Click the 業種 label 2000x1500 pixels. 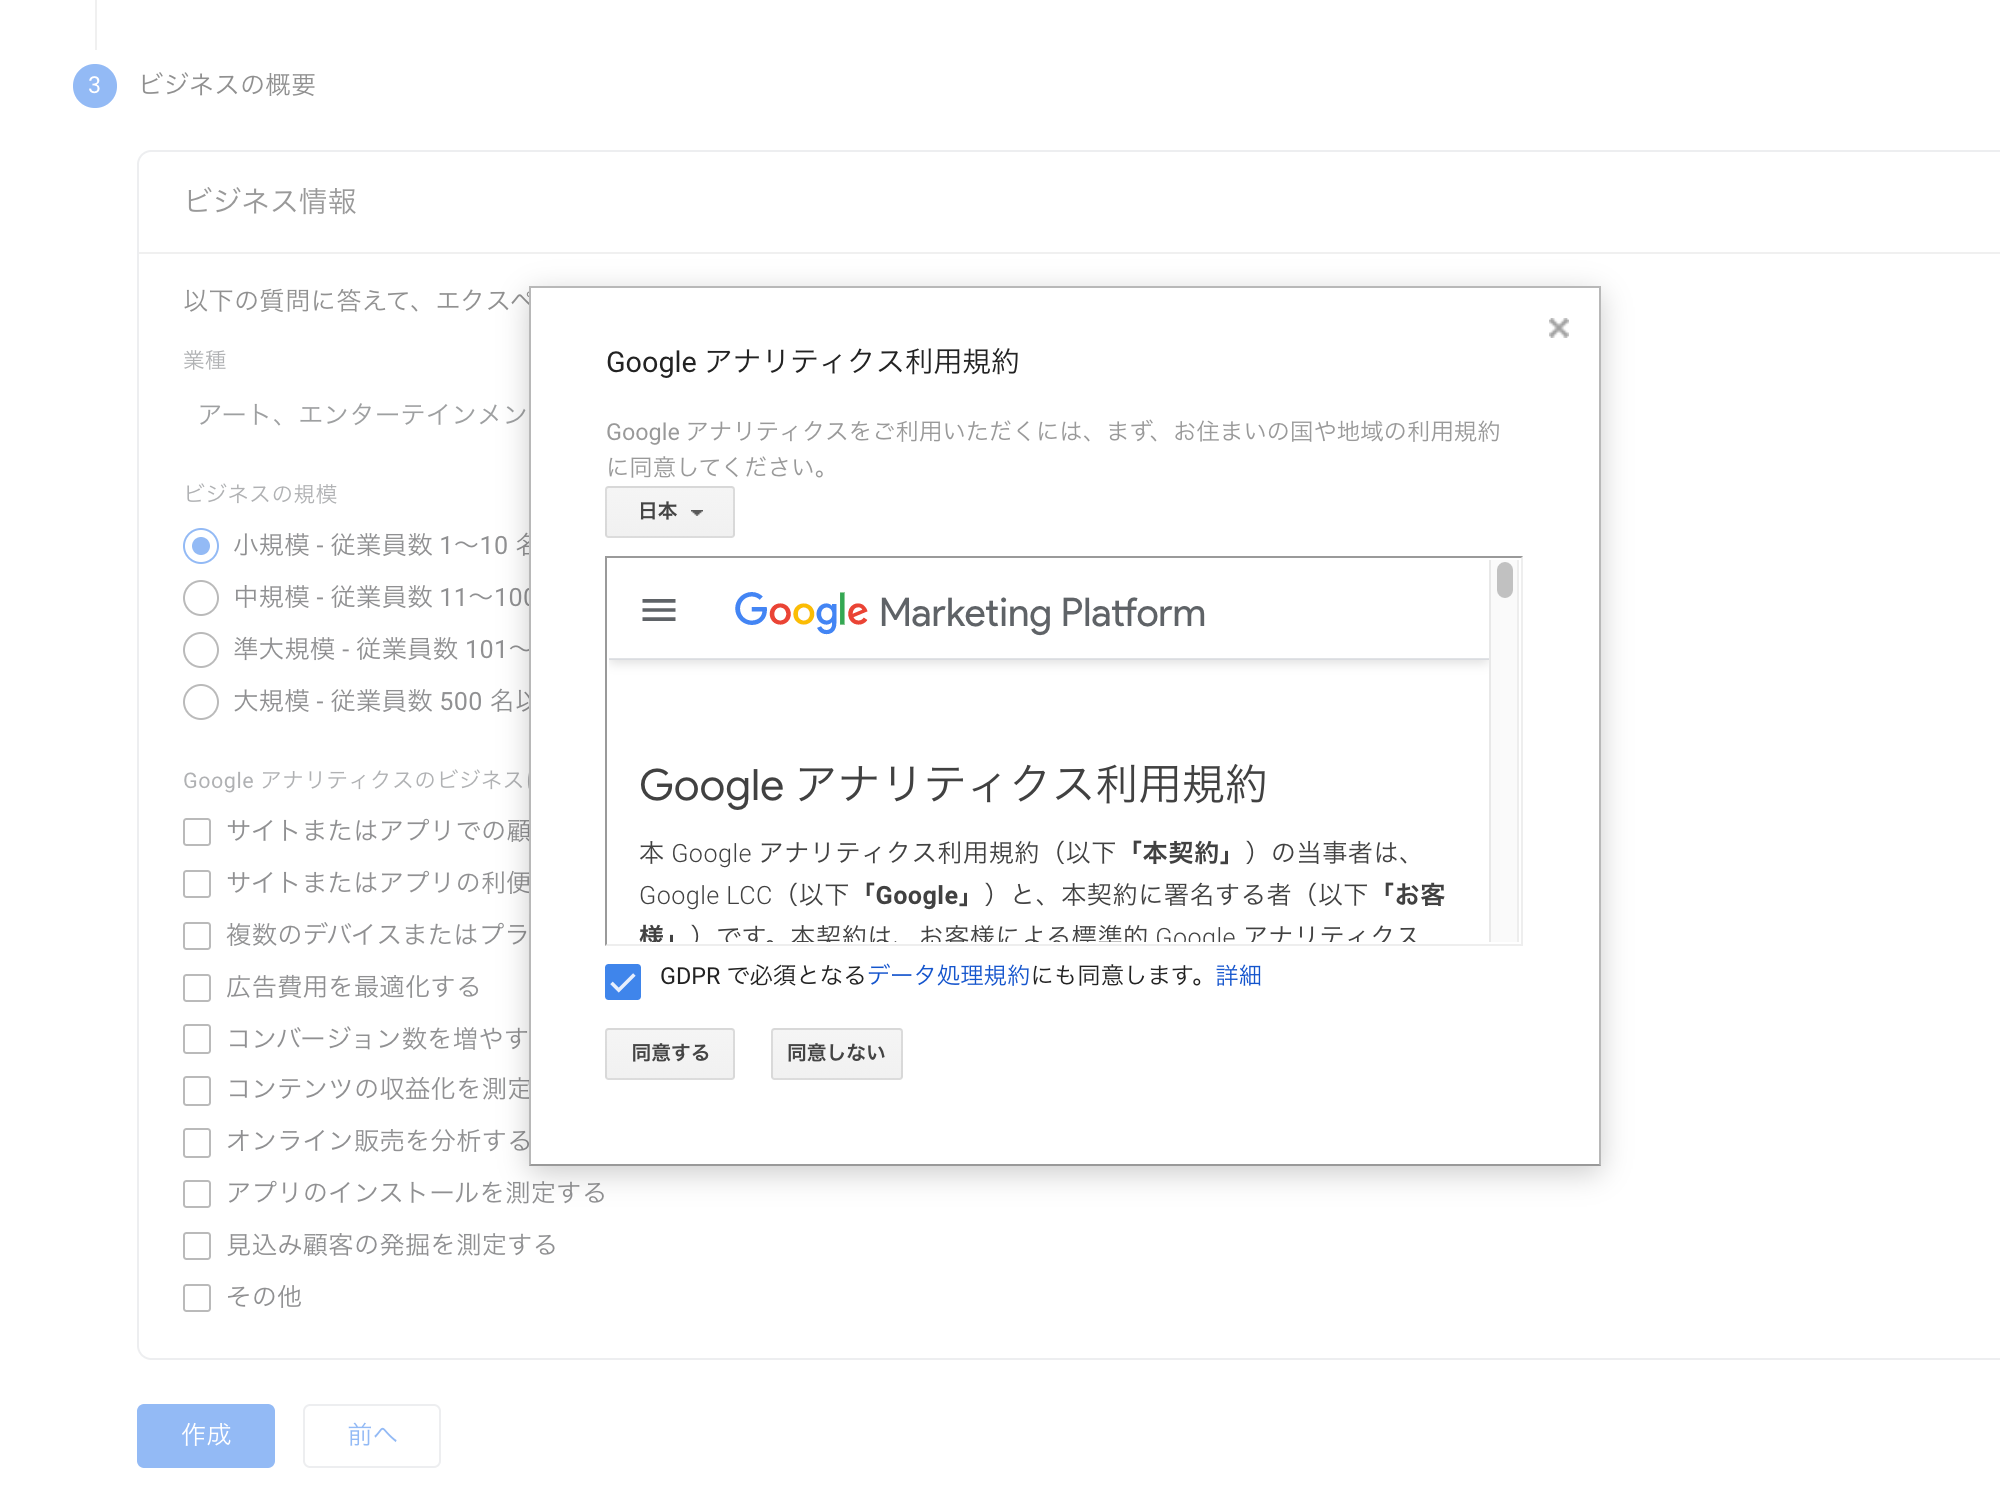tap(205, 360)
